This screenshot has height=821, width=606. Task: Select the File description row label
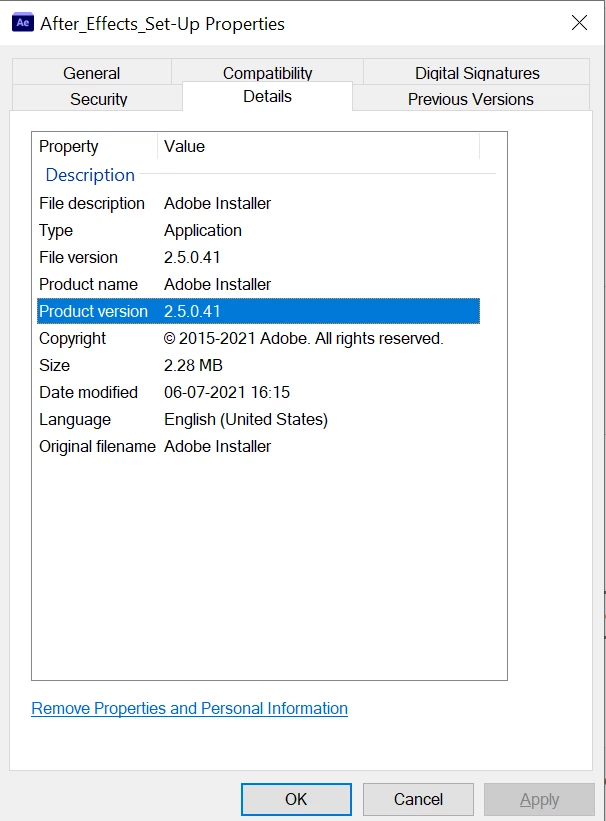click(x=92, y=203)
